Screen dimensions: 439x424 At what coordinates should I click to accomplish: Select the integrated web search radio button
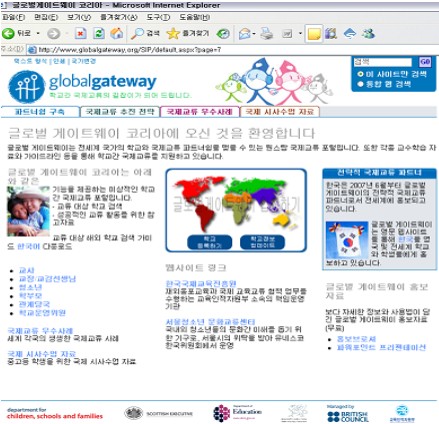[x=360, y=84]
